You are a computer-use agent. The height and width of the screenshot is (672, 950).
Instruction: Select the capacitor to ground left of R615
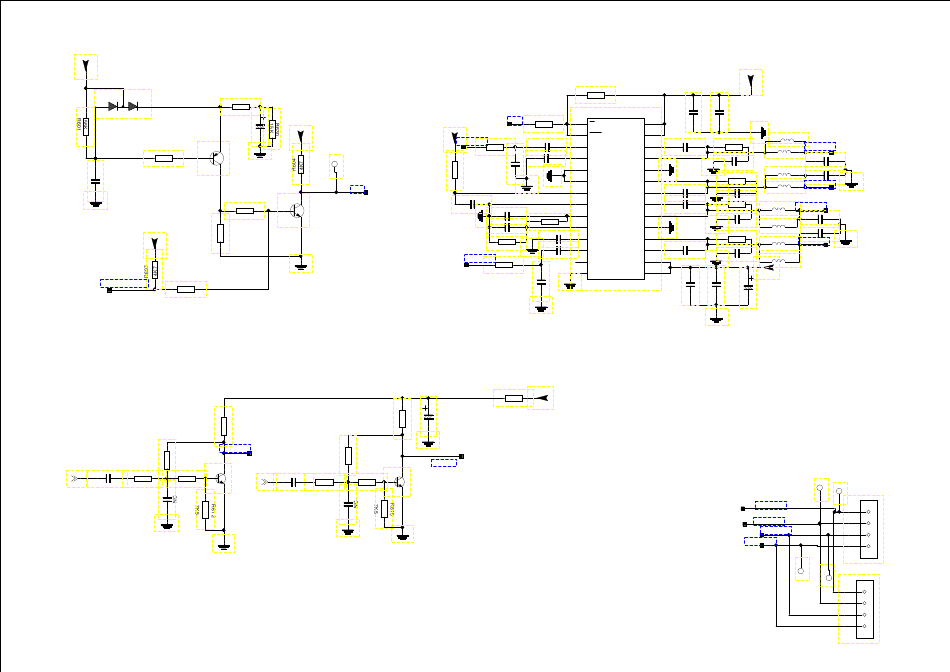[x=348, y=502]
